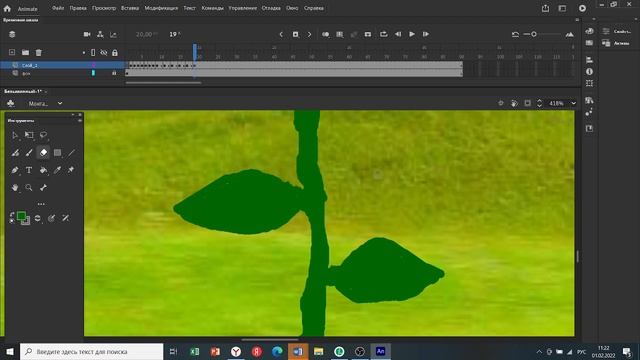Select the Line tool

[71, 153]
